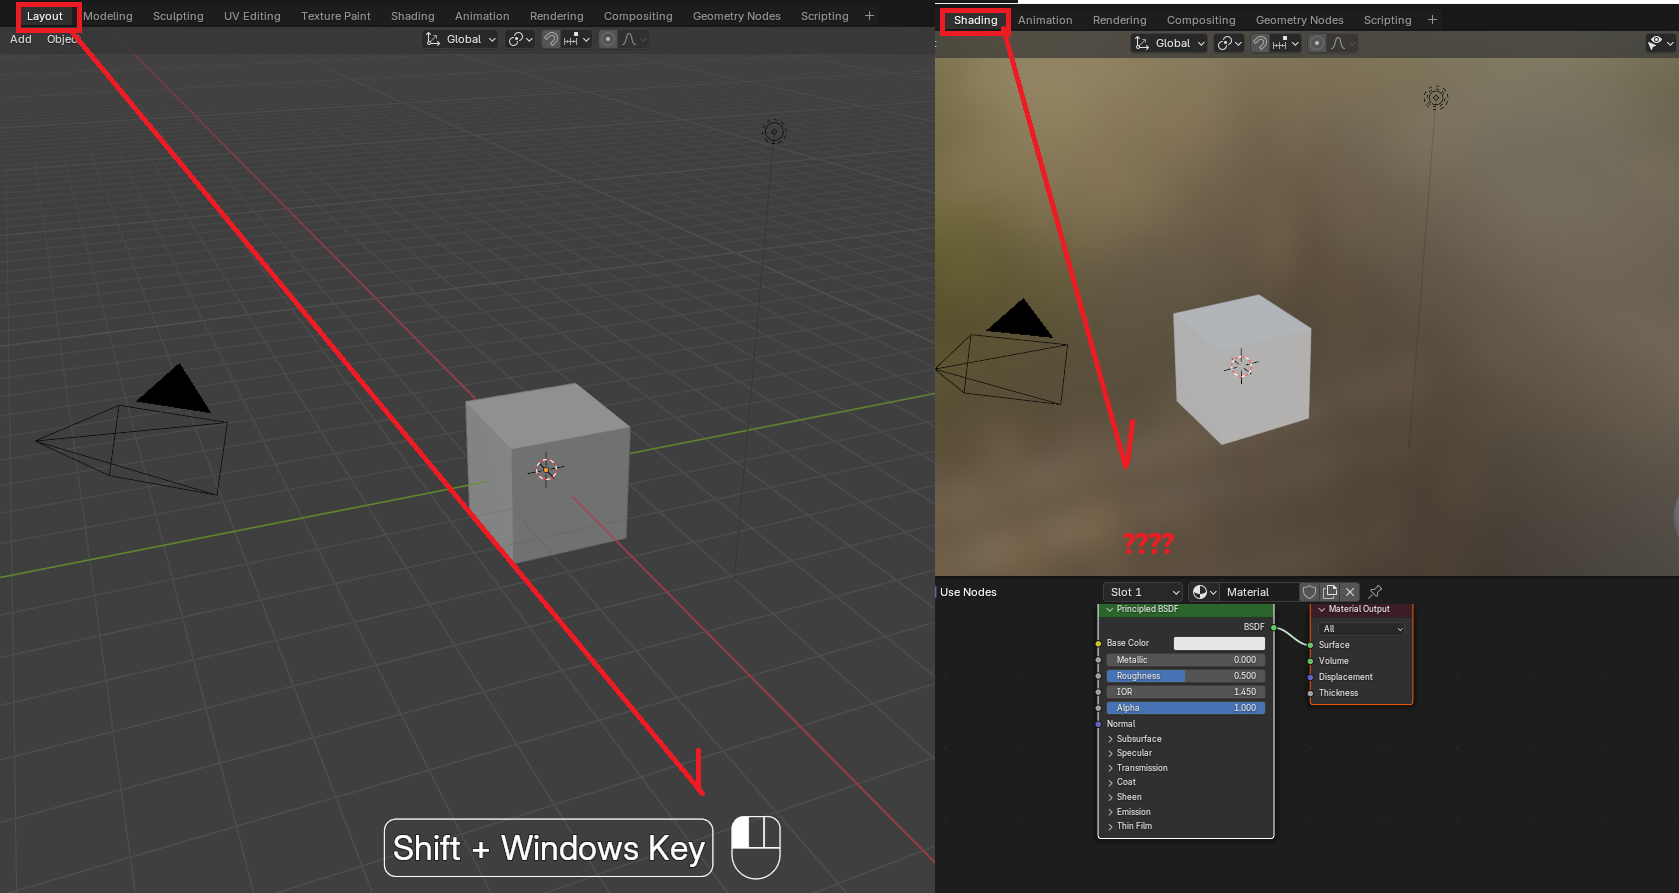Expand the Subsurface panel
The image size is (1679, 893).
1134,739
